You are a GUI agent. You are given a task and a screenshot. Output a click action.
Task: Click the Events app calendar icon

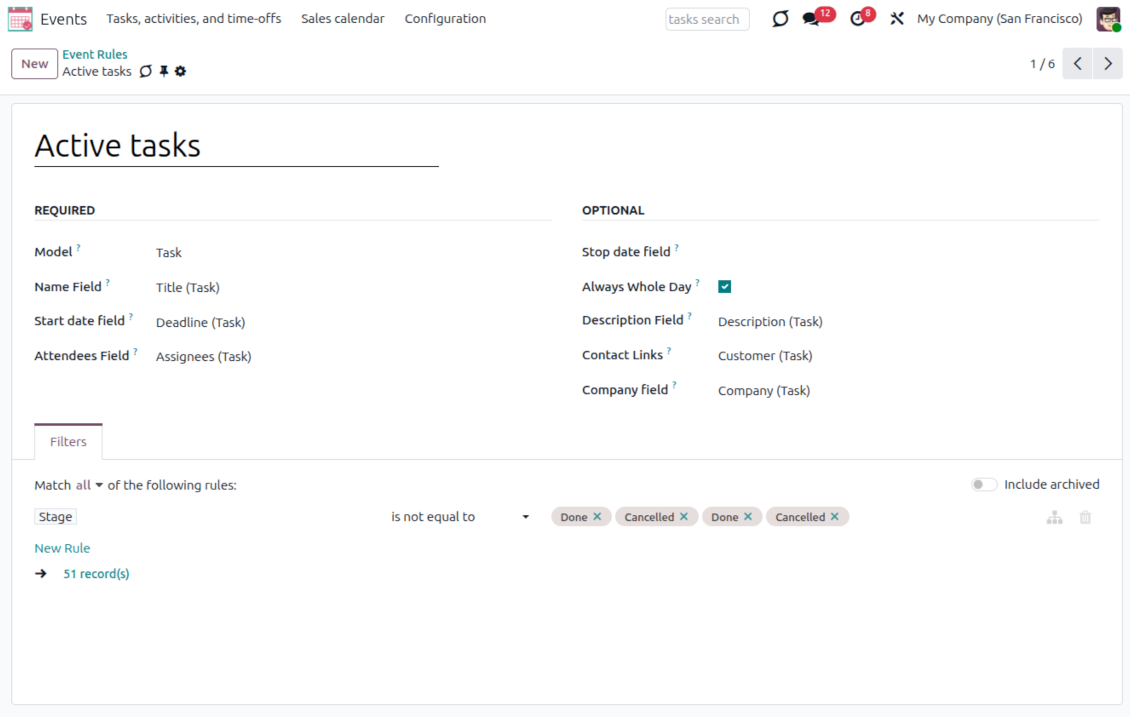(x=20, y=19)
